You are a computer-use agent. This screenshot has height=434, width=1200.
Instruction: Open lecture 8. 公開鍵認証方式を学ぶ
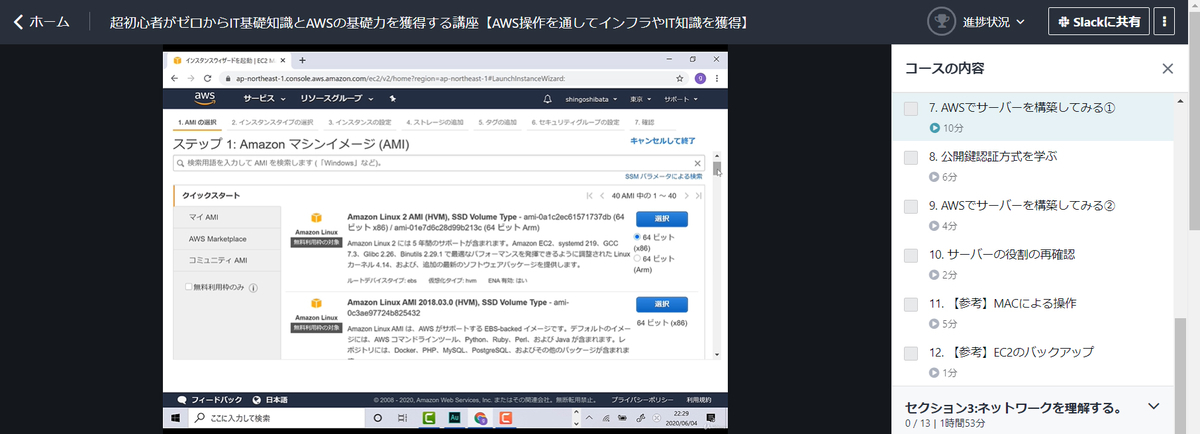pos(993,157)
